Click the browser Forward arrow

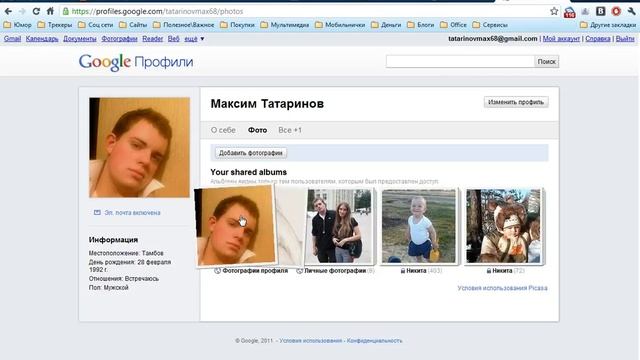tap(22, 11)
